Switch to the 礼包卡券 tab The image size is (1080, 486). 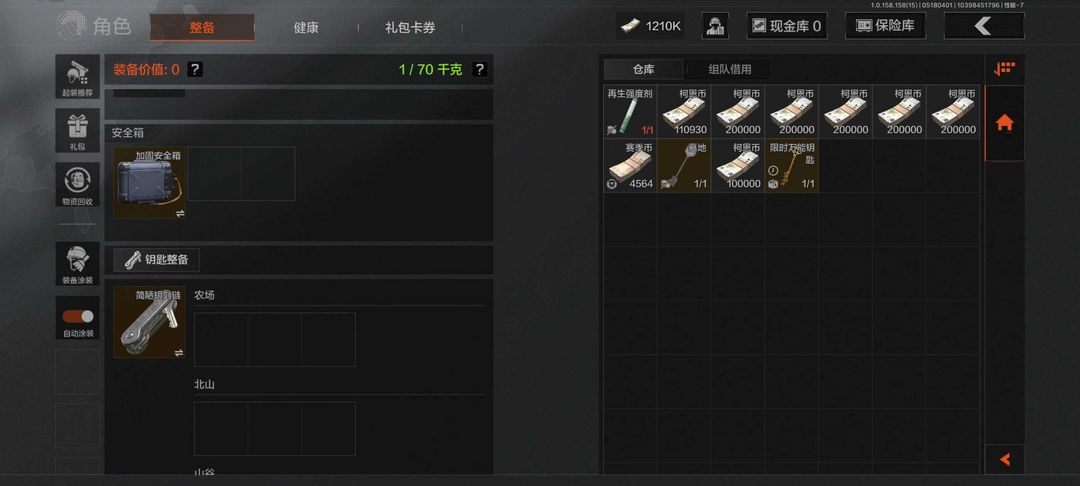410,28
